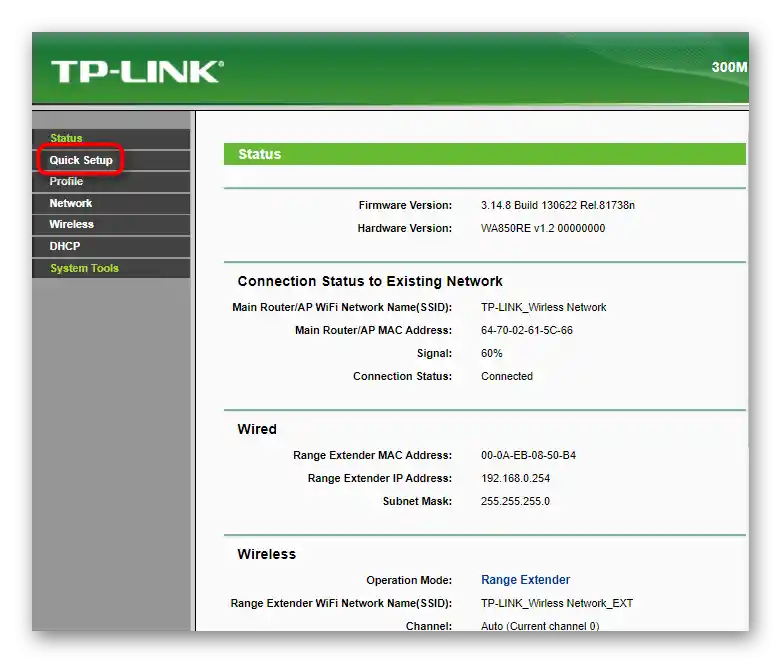The width and height of the screenshot is (781, 663).
Task: Select main router SSID TP-LINK_Wirless Network
Action: click(x=543, y=307)
